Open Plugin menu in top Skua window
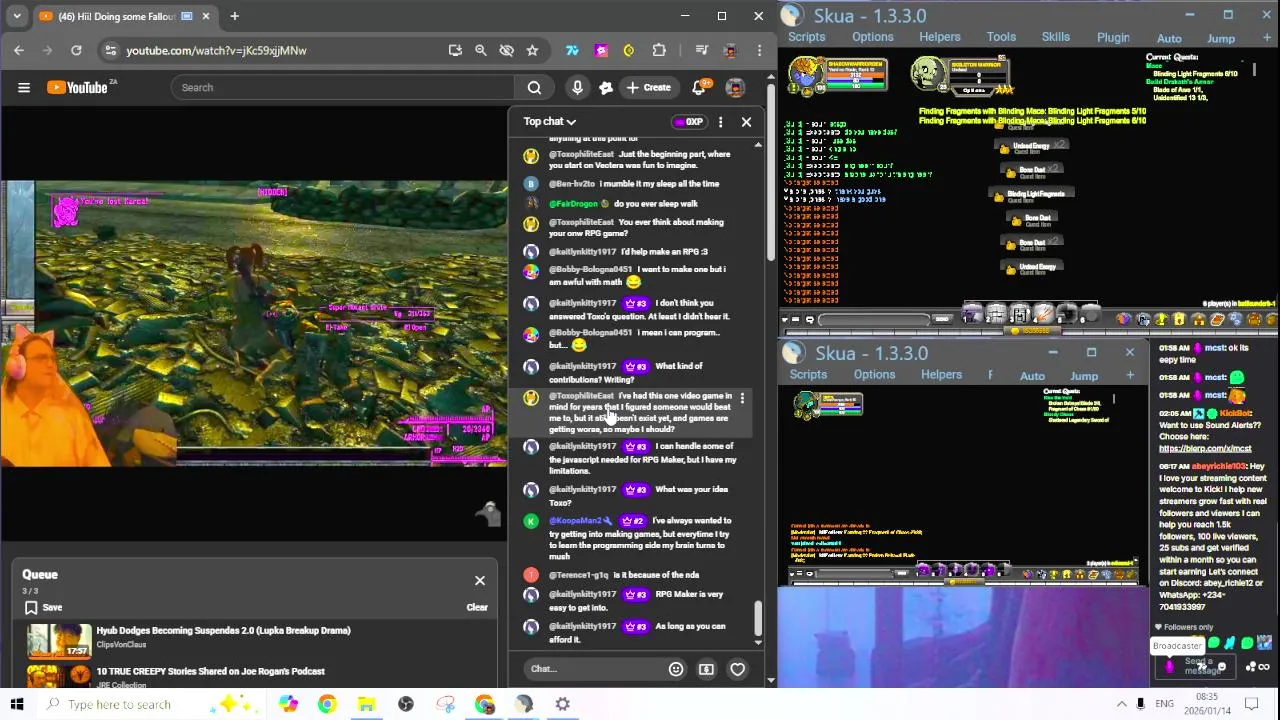Viewport: 1280px width, 720px height. click(1113, 38)
